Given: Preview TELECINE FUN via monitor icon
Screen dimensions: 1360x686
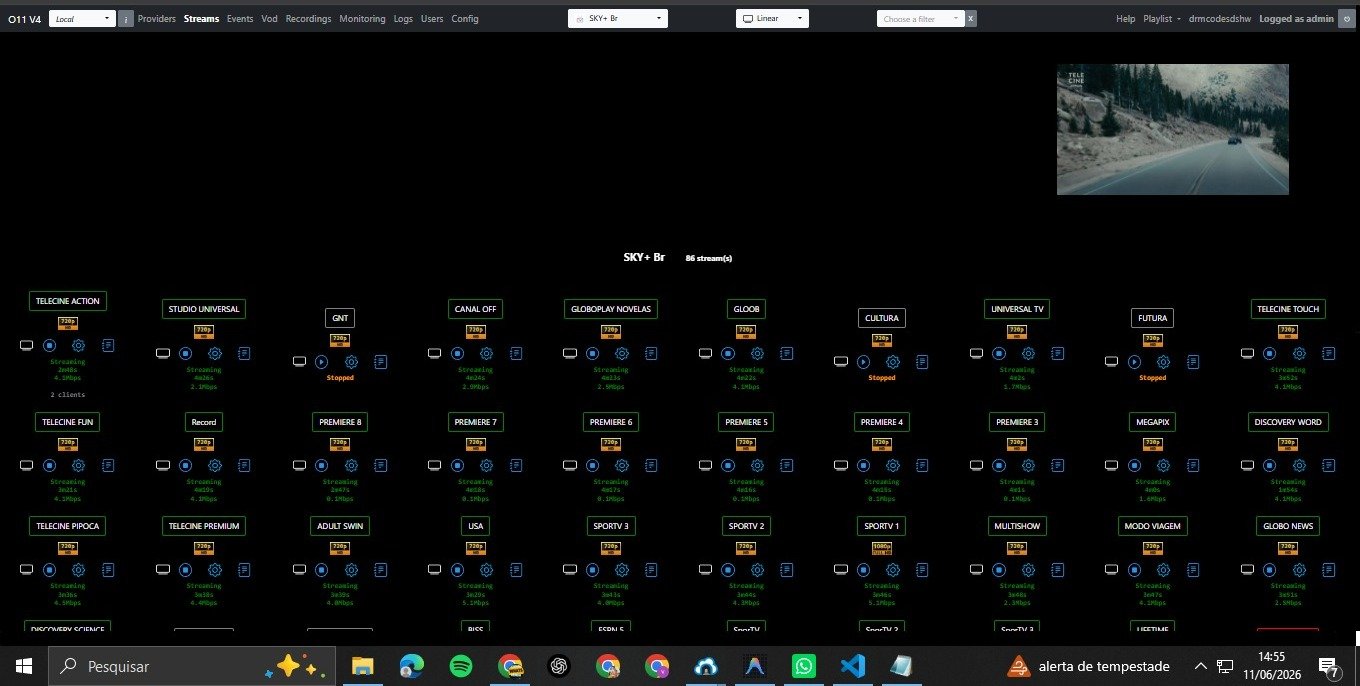Looking at the screenshot, I should pos(27,465).
